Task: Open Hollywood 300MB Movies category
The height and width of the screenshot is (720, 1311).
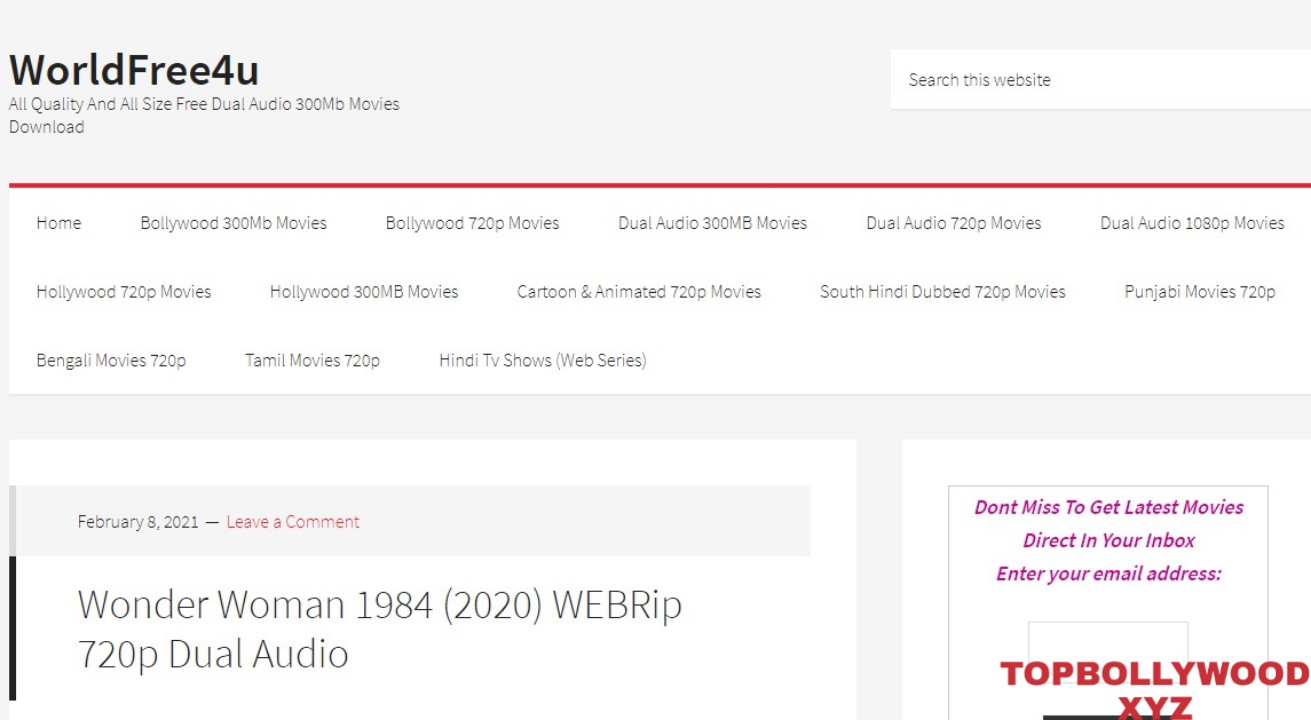Action: point(364,292)
